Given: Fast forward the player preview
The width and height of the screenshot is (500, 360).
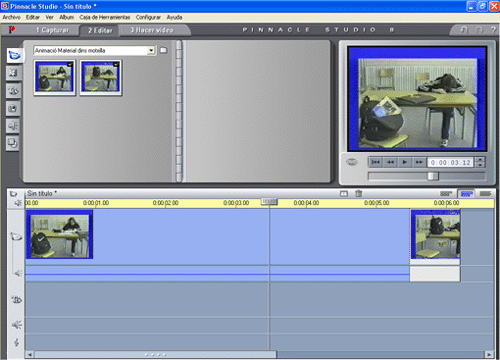Looking at the screenshot, I should tap(419, 162).
